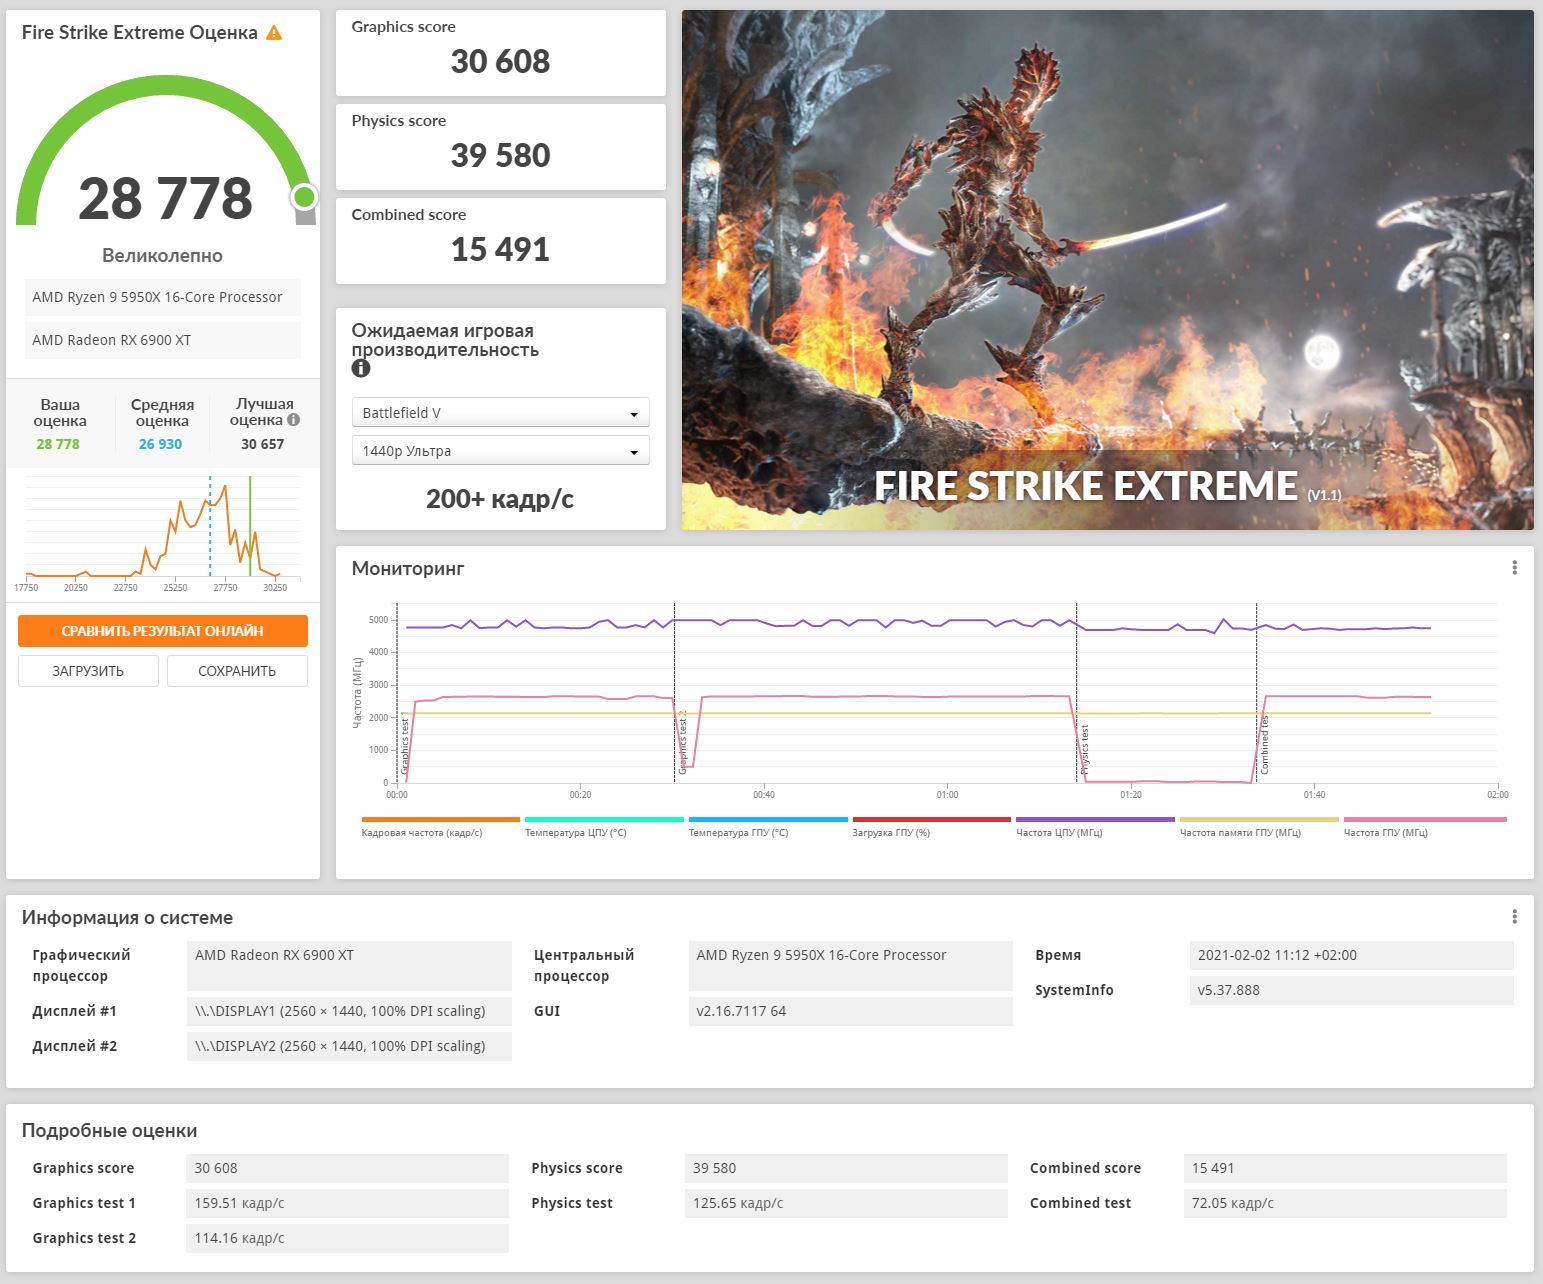This screenshot has width=1543, height=1284.
Task: Toggle the Загрузка ГПУ (%) legend series
Action: coord(931,828)
